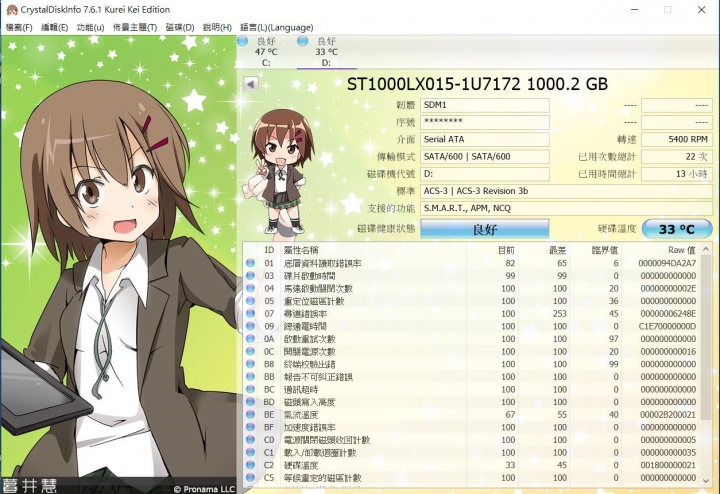This screenshot has height=494, width=720.
Task: Open the 功能(u) menu
Action: pyautogui.click(x=90, y=28)
